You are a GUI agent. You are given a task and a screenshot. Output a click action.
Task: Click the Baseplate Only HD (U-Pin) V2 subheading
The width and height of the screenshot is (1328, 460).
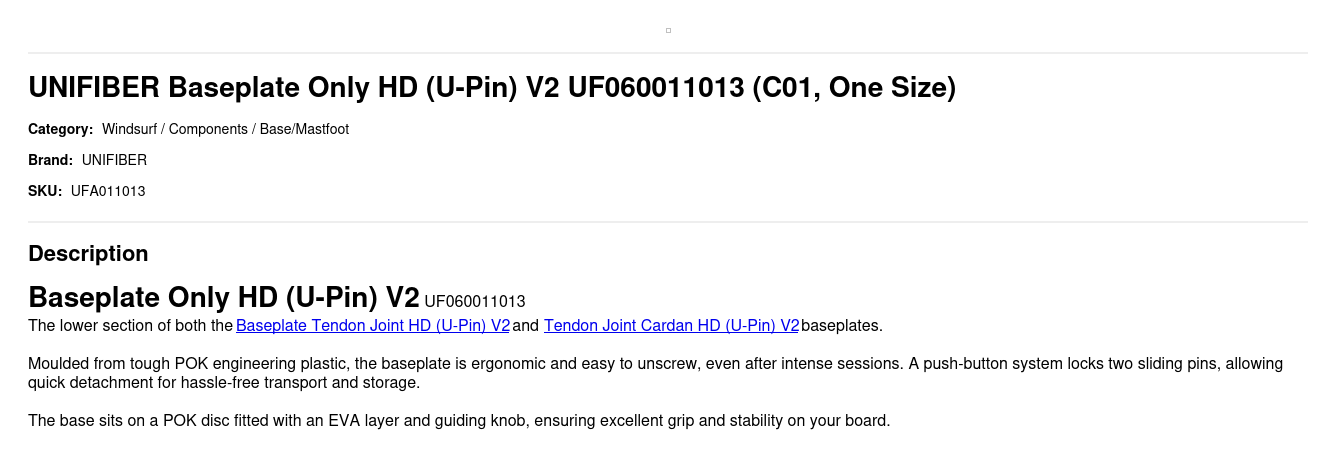224,297
